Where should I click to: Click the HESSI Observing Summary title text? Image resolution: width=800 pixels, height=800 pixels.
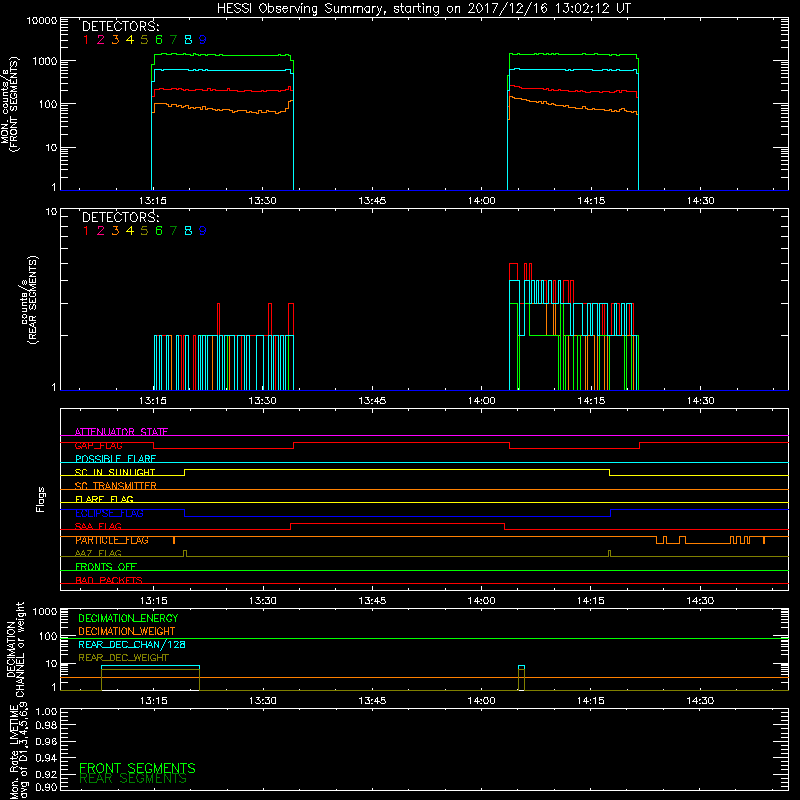point(423,9)
